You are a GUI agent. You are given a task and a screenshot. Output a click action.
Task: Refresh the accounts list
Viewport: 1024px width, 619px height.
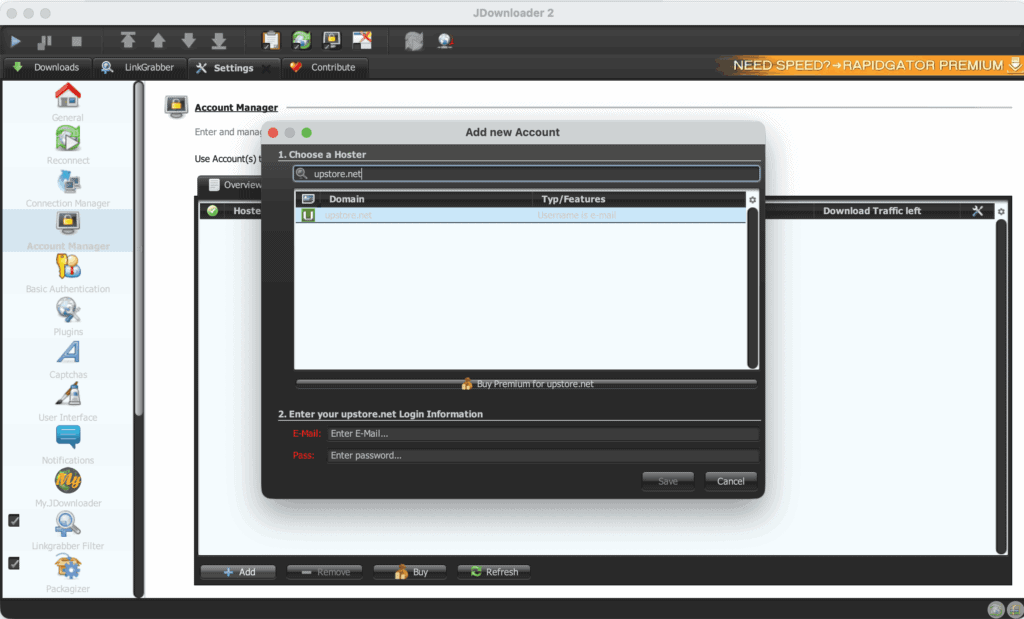click(494, 572)
